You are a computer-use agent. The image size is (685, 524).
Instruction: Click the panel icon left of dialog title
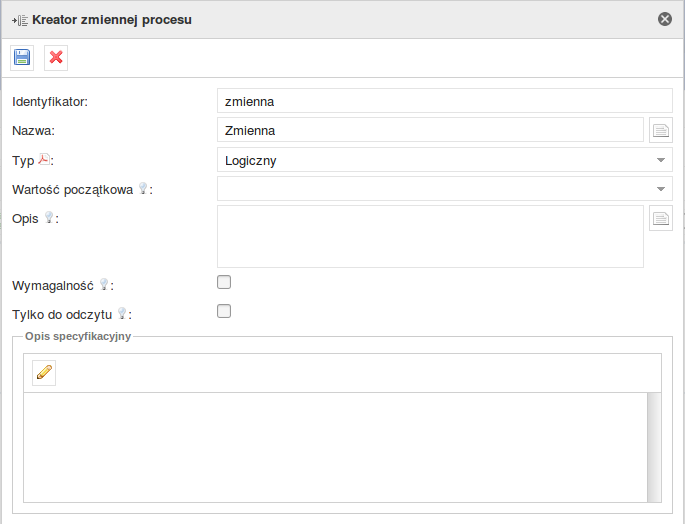tap(20, 20)
